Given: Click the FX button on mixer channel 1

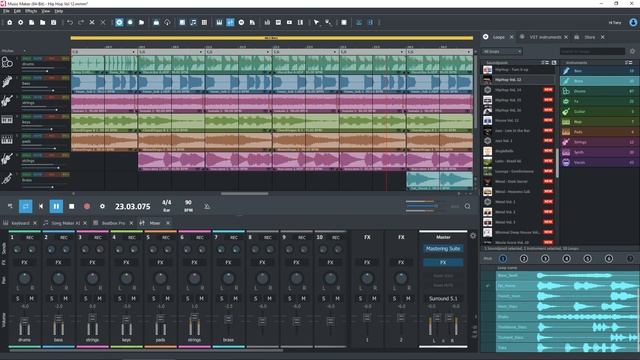Looking at the screenshot, I should pos(24,262).
